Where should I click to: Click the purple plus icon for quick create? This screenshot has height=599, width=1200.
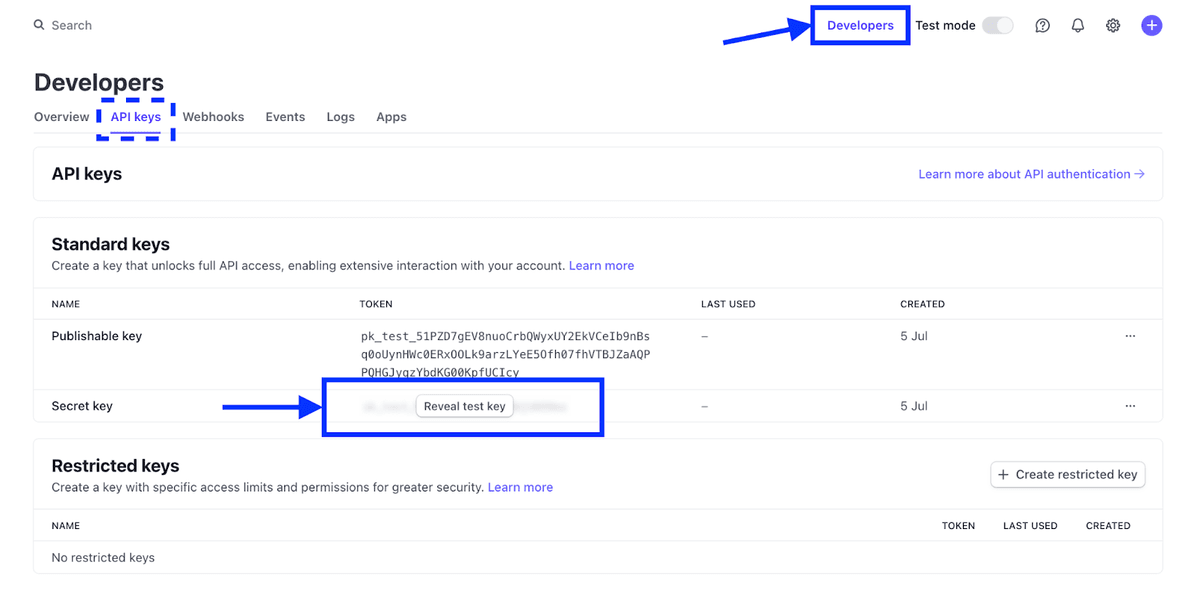[1151, 25]
